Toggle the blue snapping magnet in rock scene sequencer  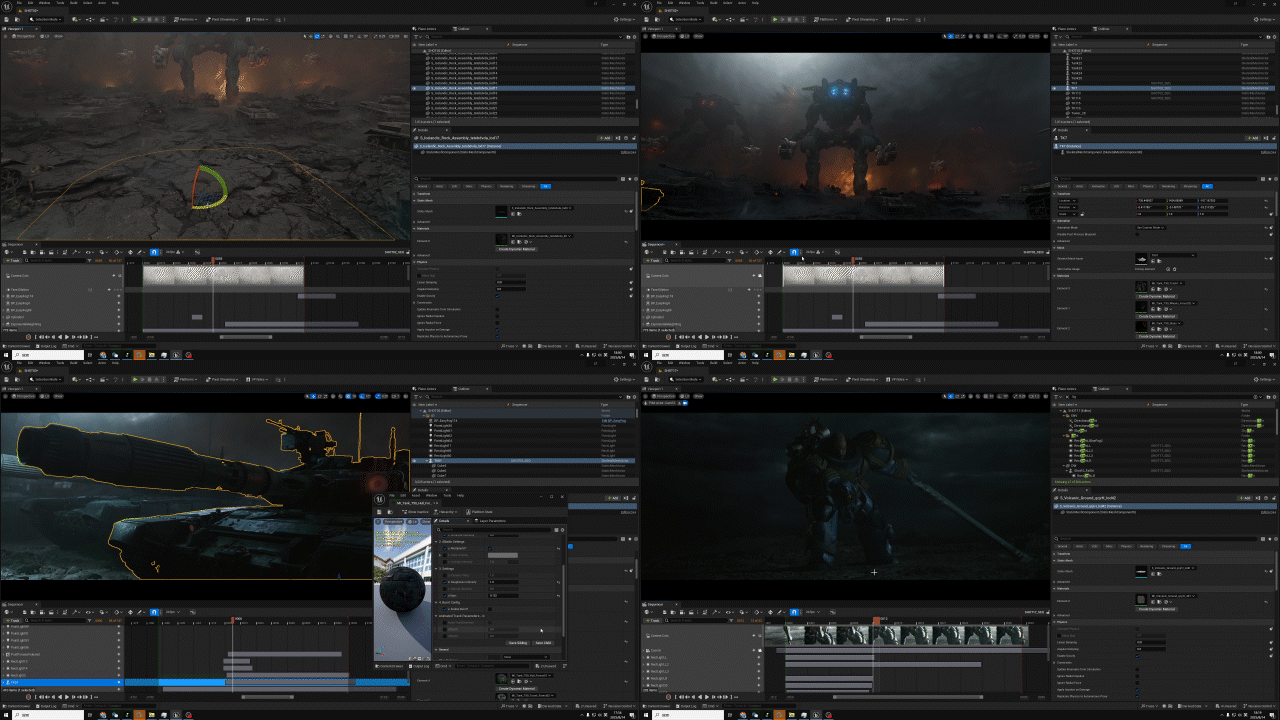tap(153, 252)
